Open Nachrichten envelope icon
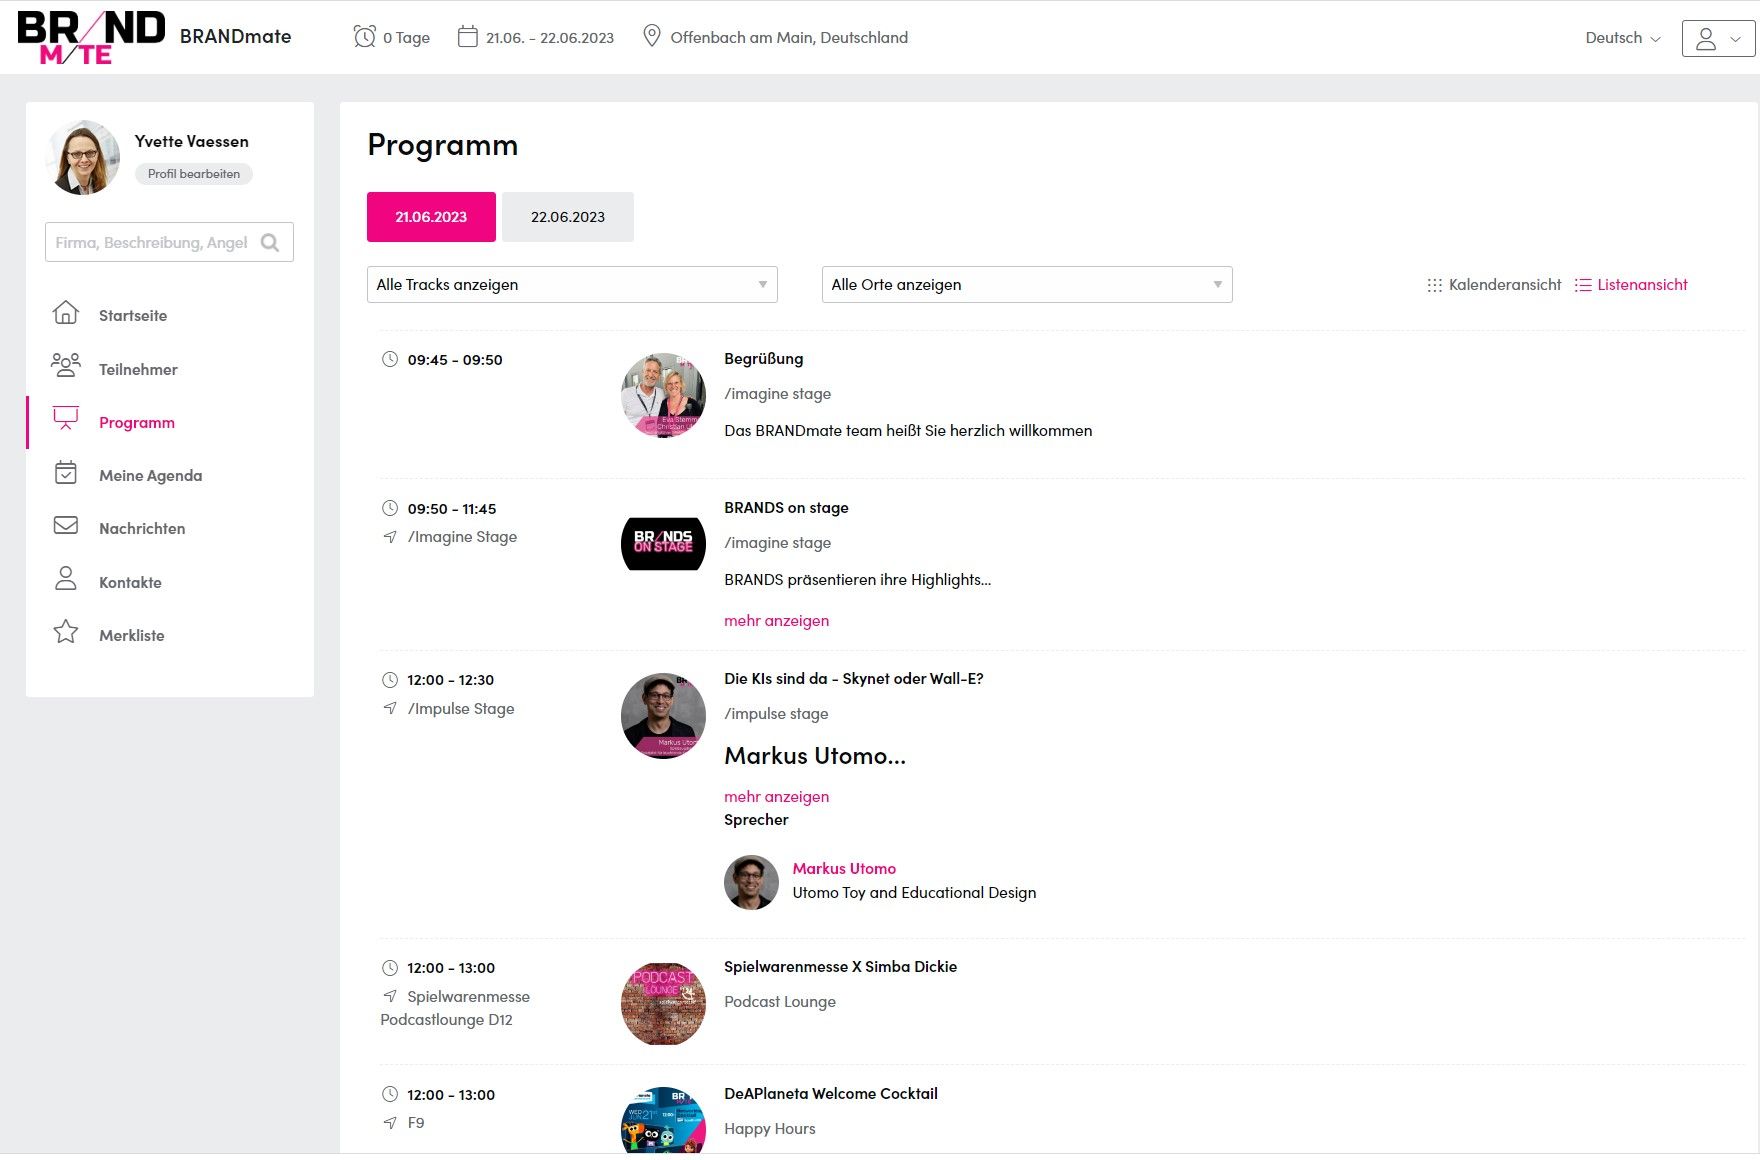Image resolution: width=1760 pixels, height=1160 pixels. (66, 527)
